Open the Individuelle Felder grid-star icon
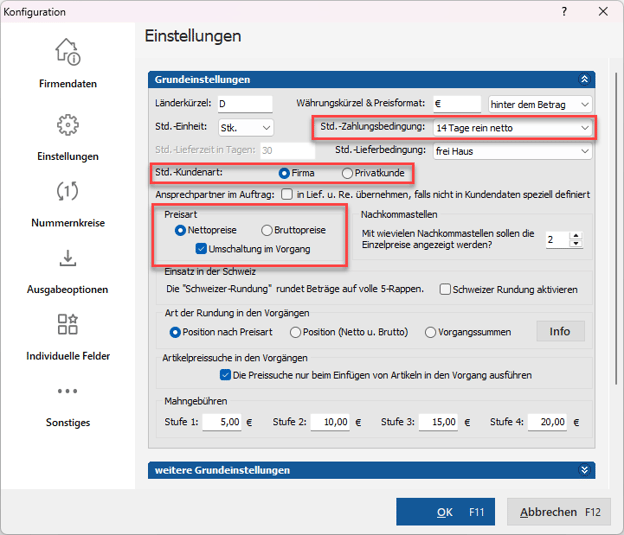The image size is (624, 535). click(68, 324)
